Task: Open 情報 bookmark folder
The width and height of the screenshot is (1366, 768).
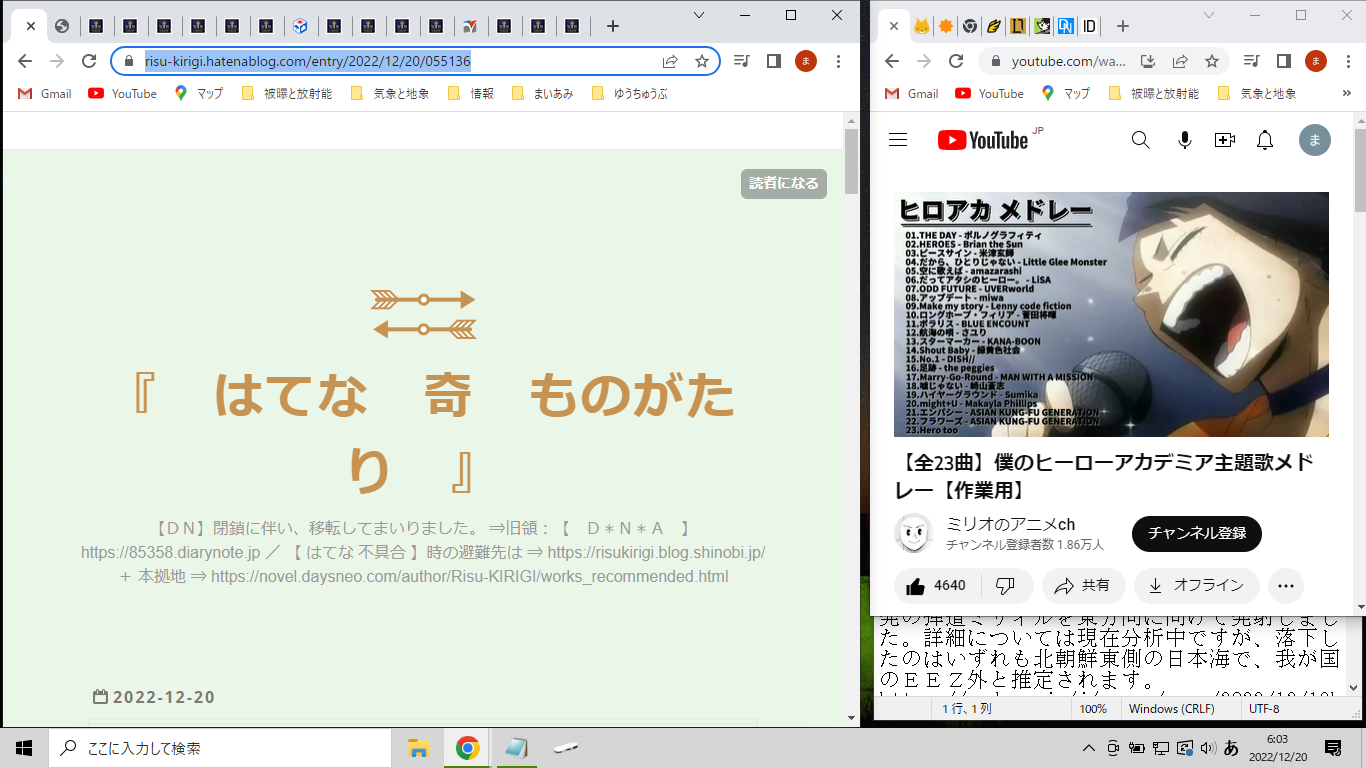Action: (x=472, y=93)
